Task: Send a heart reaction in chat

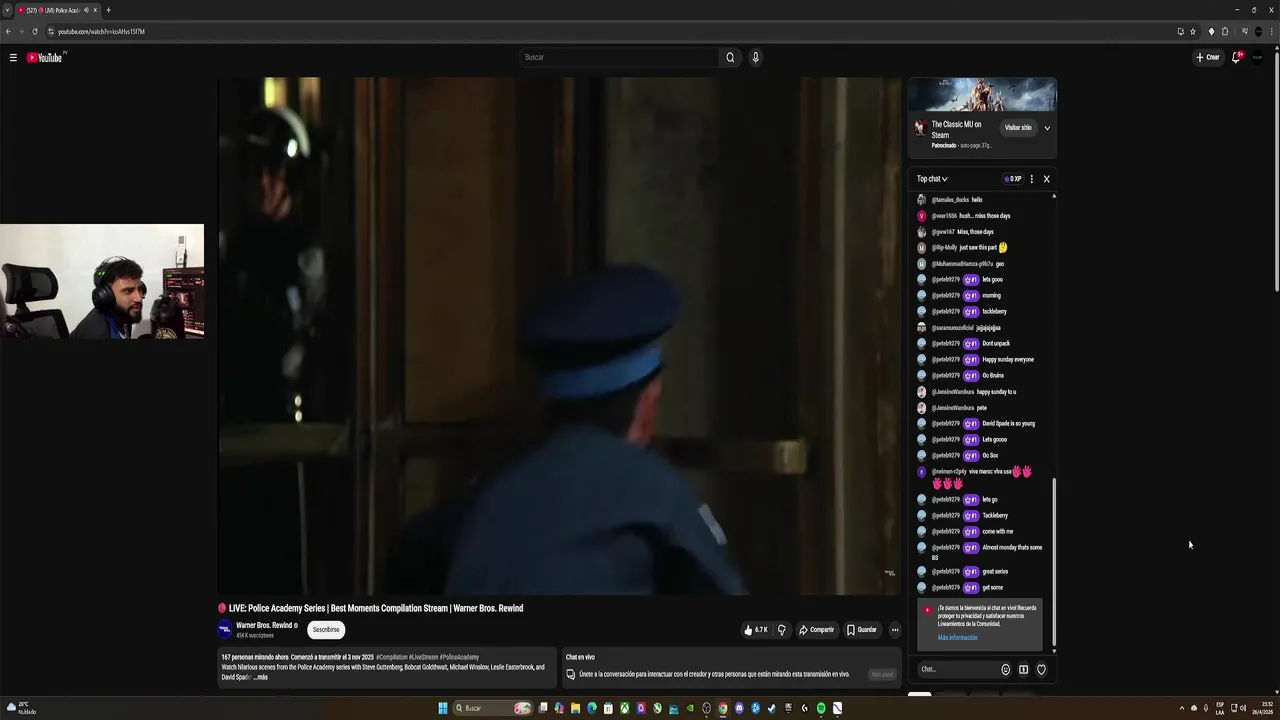Action: point(1041,669)
